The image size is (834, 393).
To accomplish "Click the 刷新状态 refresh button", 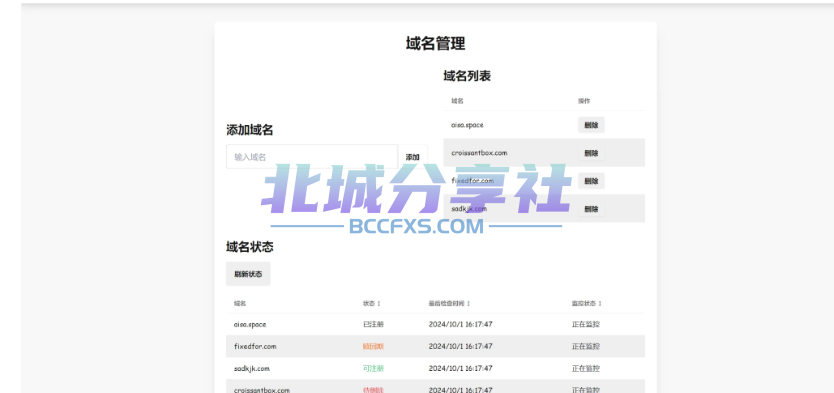I will click(x=248, y=274).
